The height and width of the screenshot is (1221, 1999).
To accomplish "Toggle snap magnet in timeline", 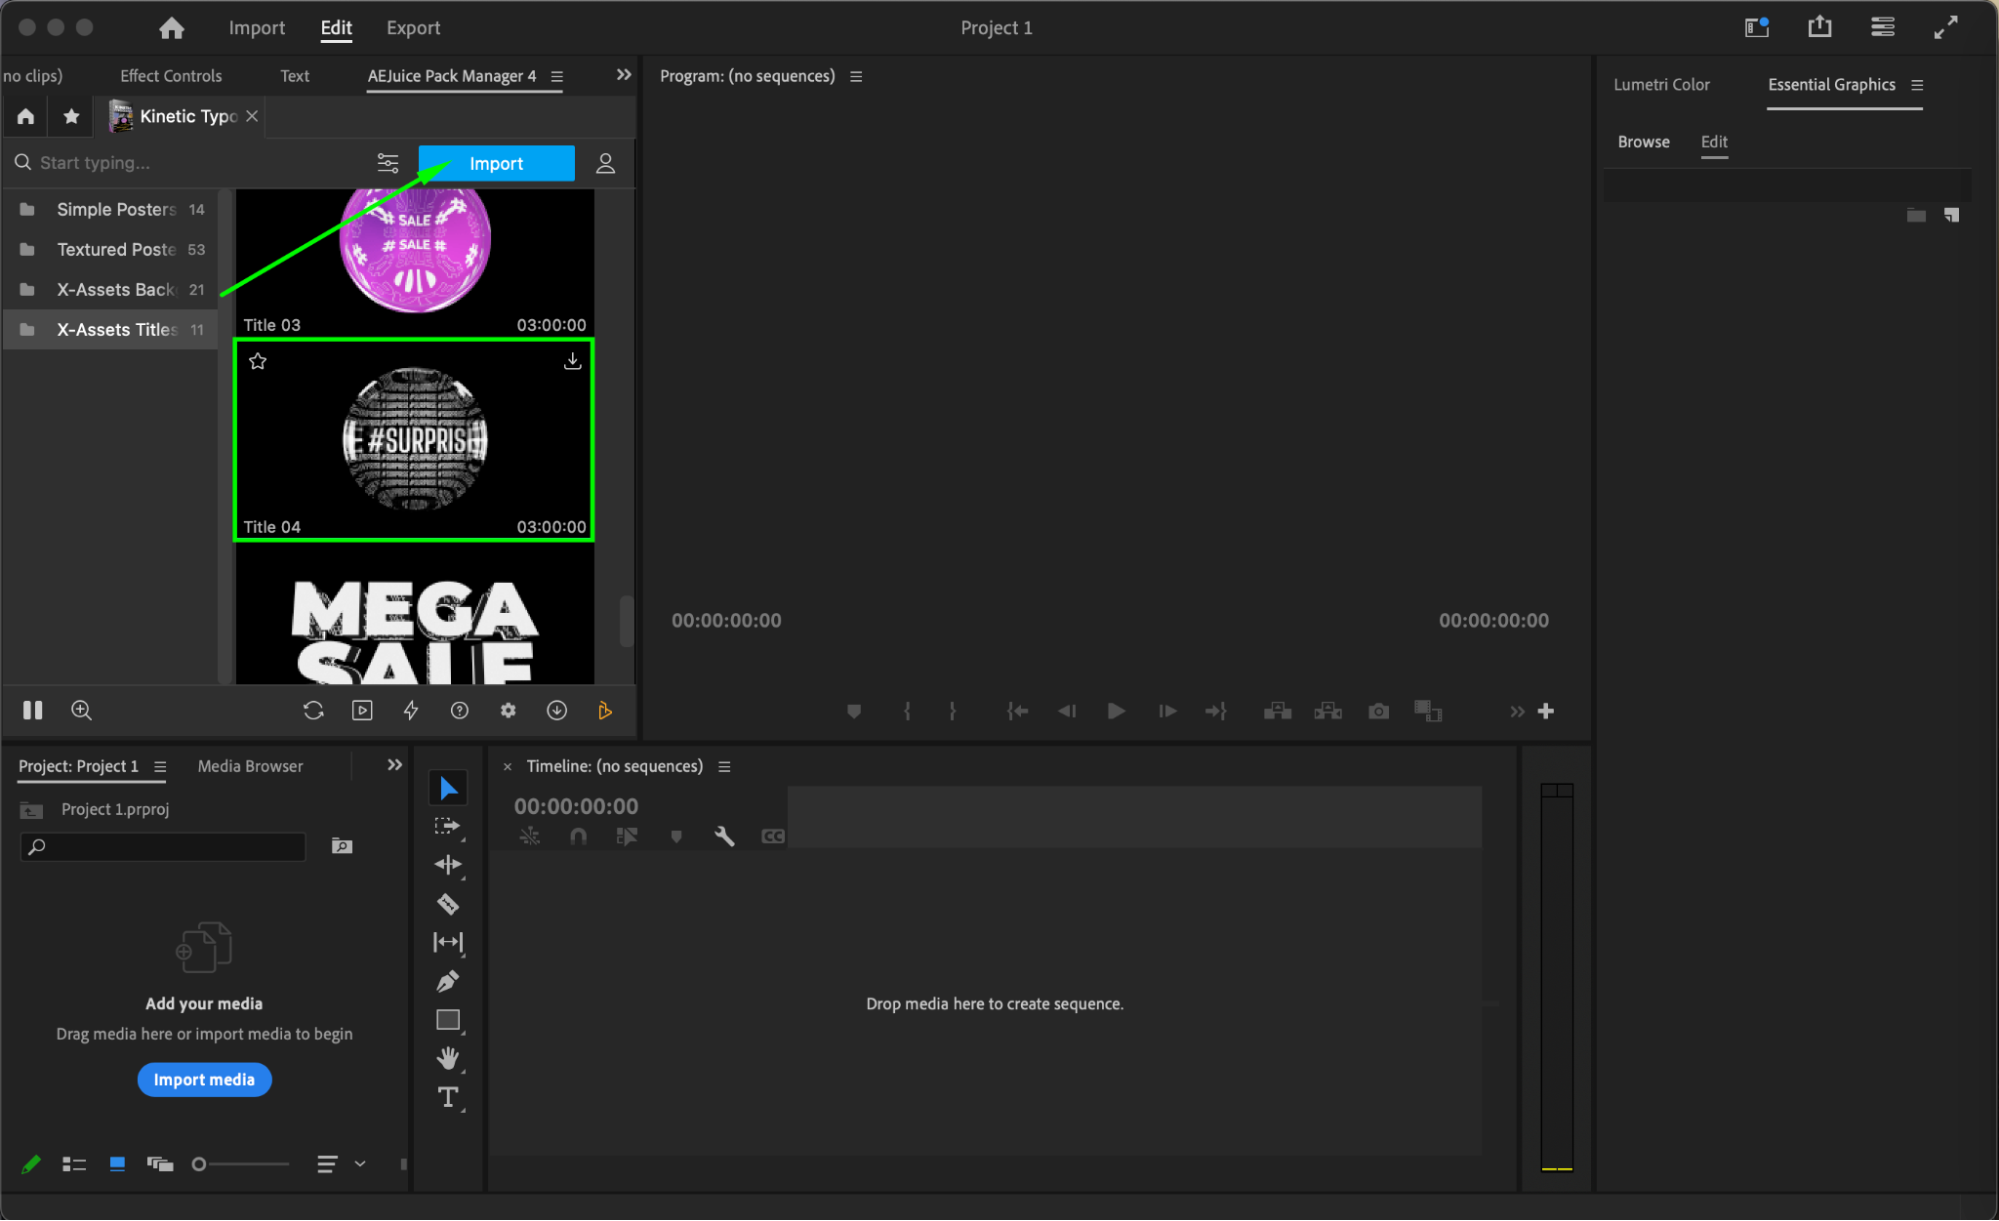I will point(578,836).
